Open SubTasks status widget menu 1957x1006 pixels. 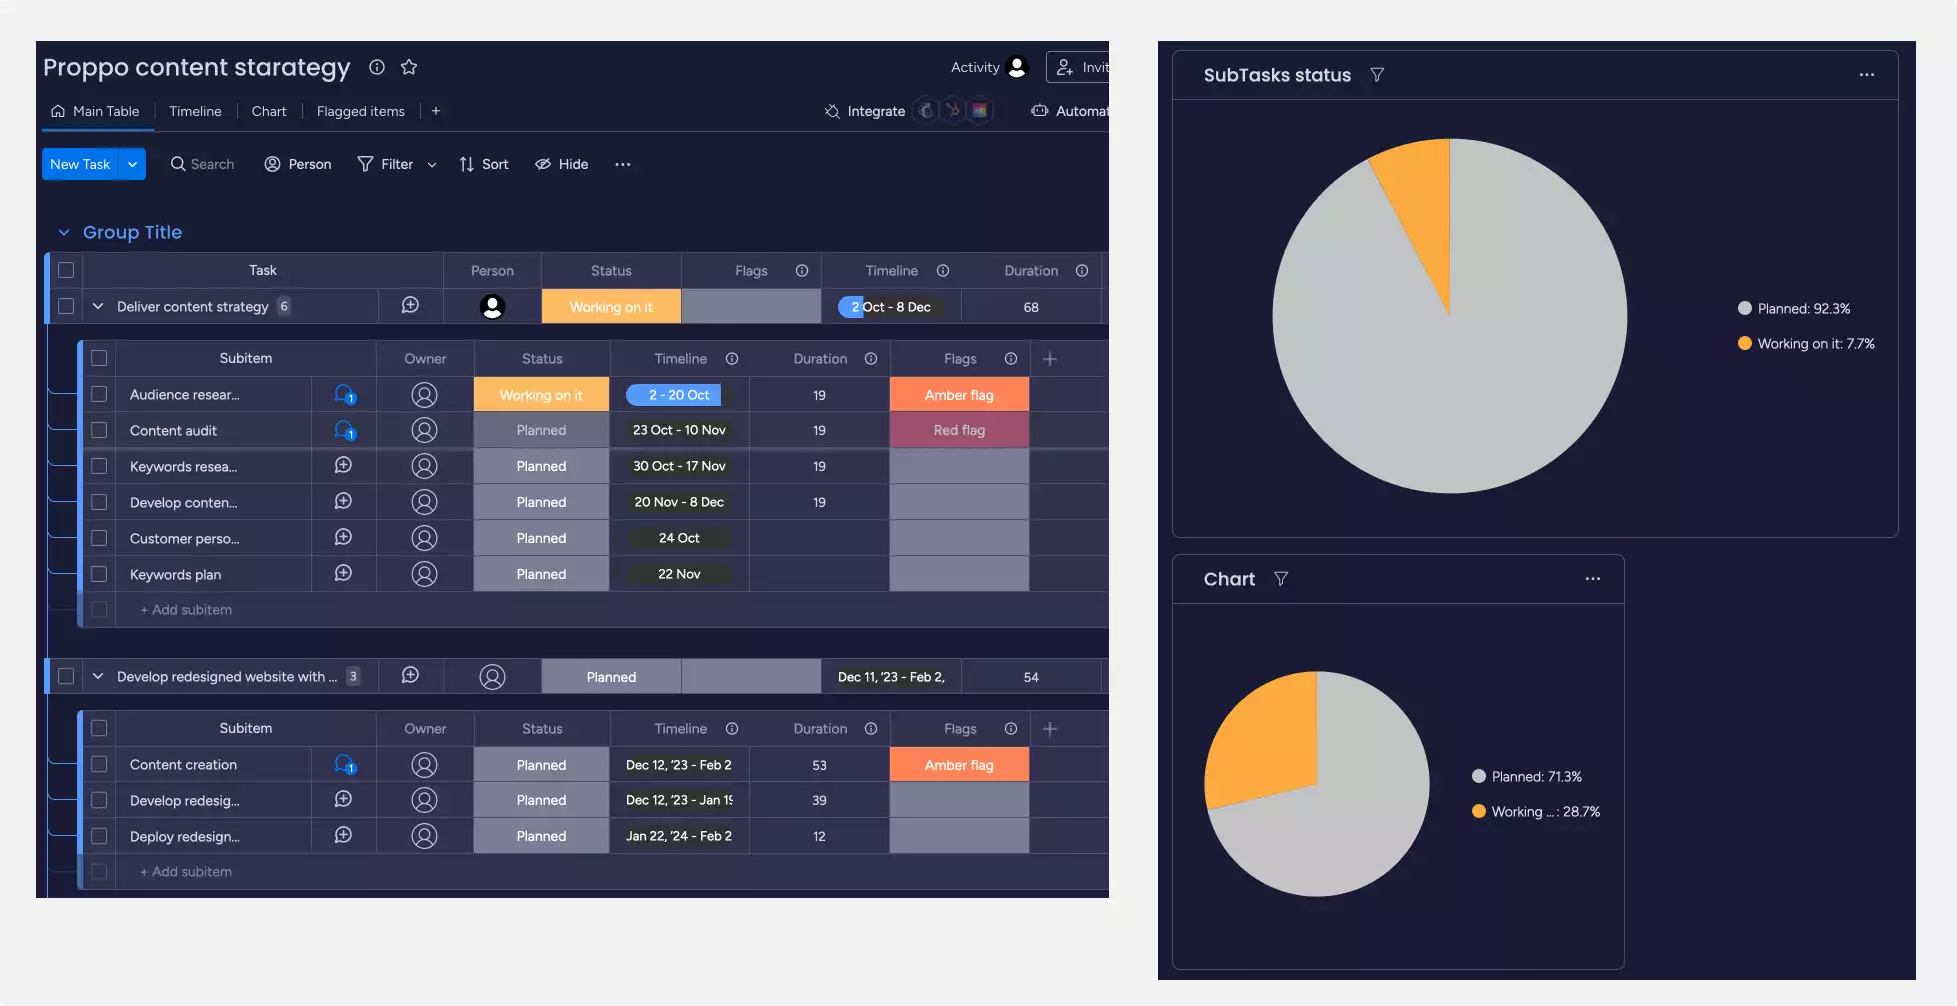pyautogui.click(x=1867, y=75)
